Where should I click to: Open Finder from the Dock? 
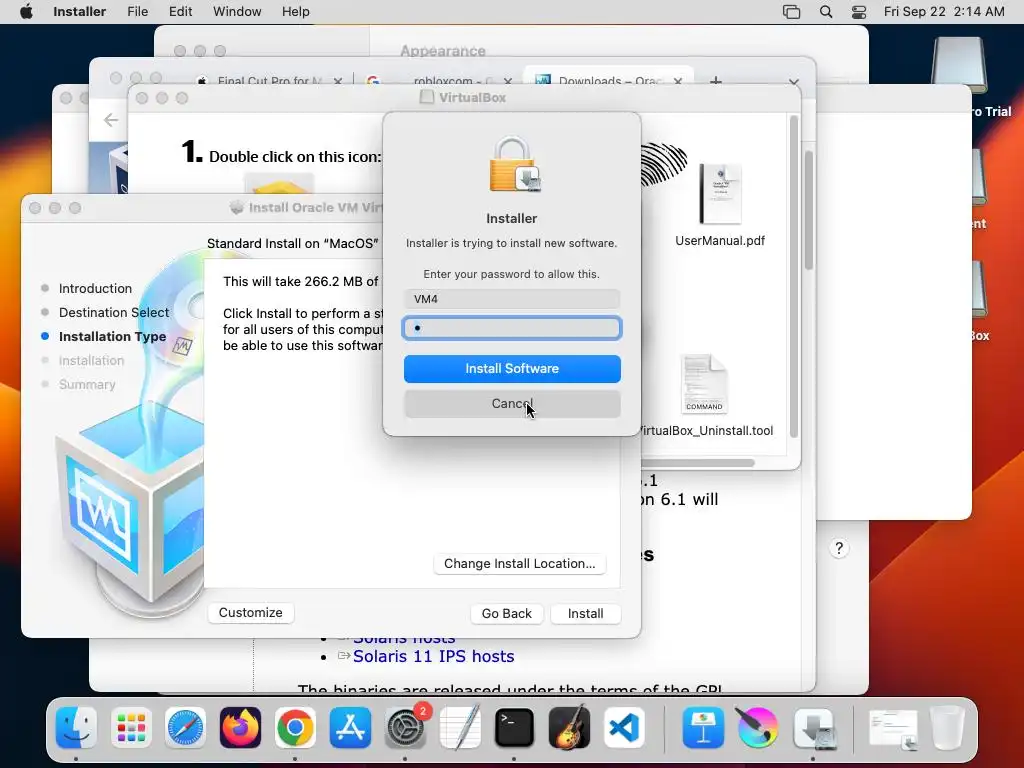(x=76, y=728)
